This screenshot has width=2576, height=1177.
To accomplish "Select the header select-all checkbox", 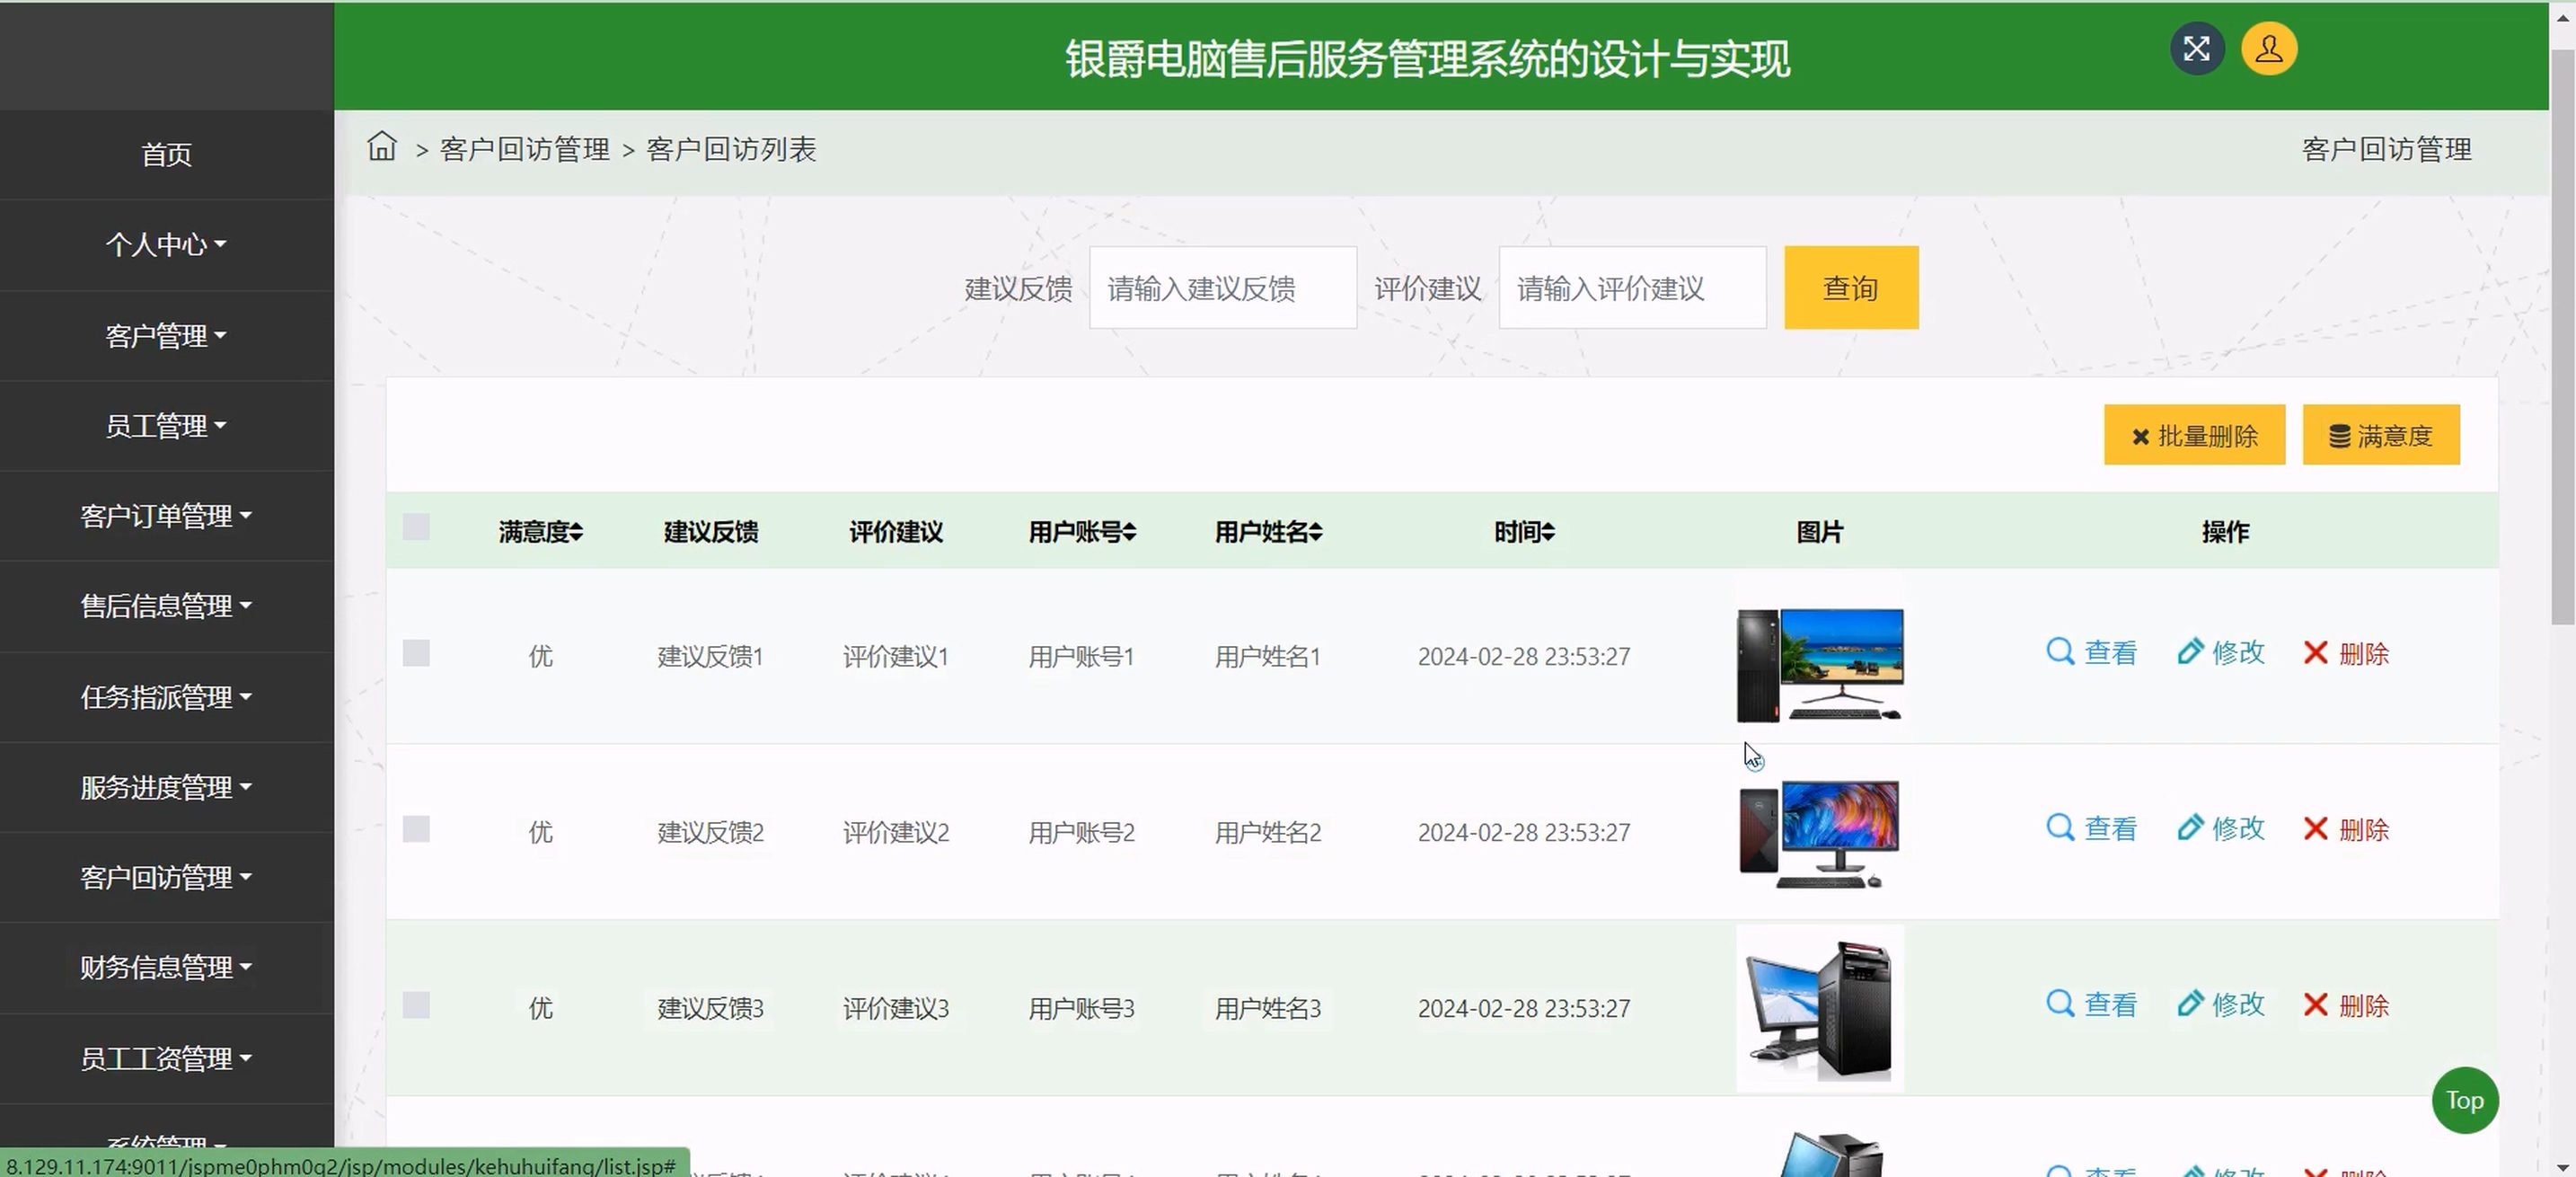I will click(x=416, y=527).
